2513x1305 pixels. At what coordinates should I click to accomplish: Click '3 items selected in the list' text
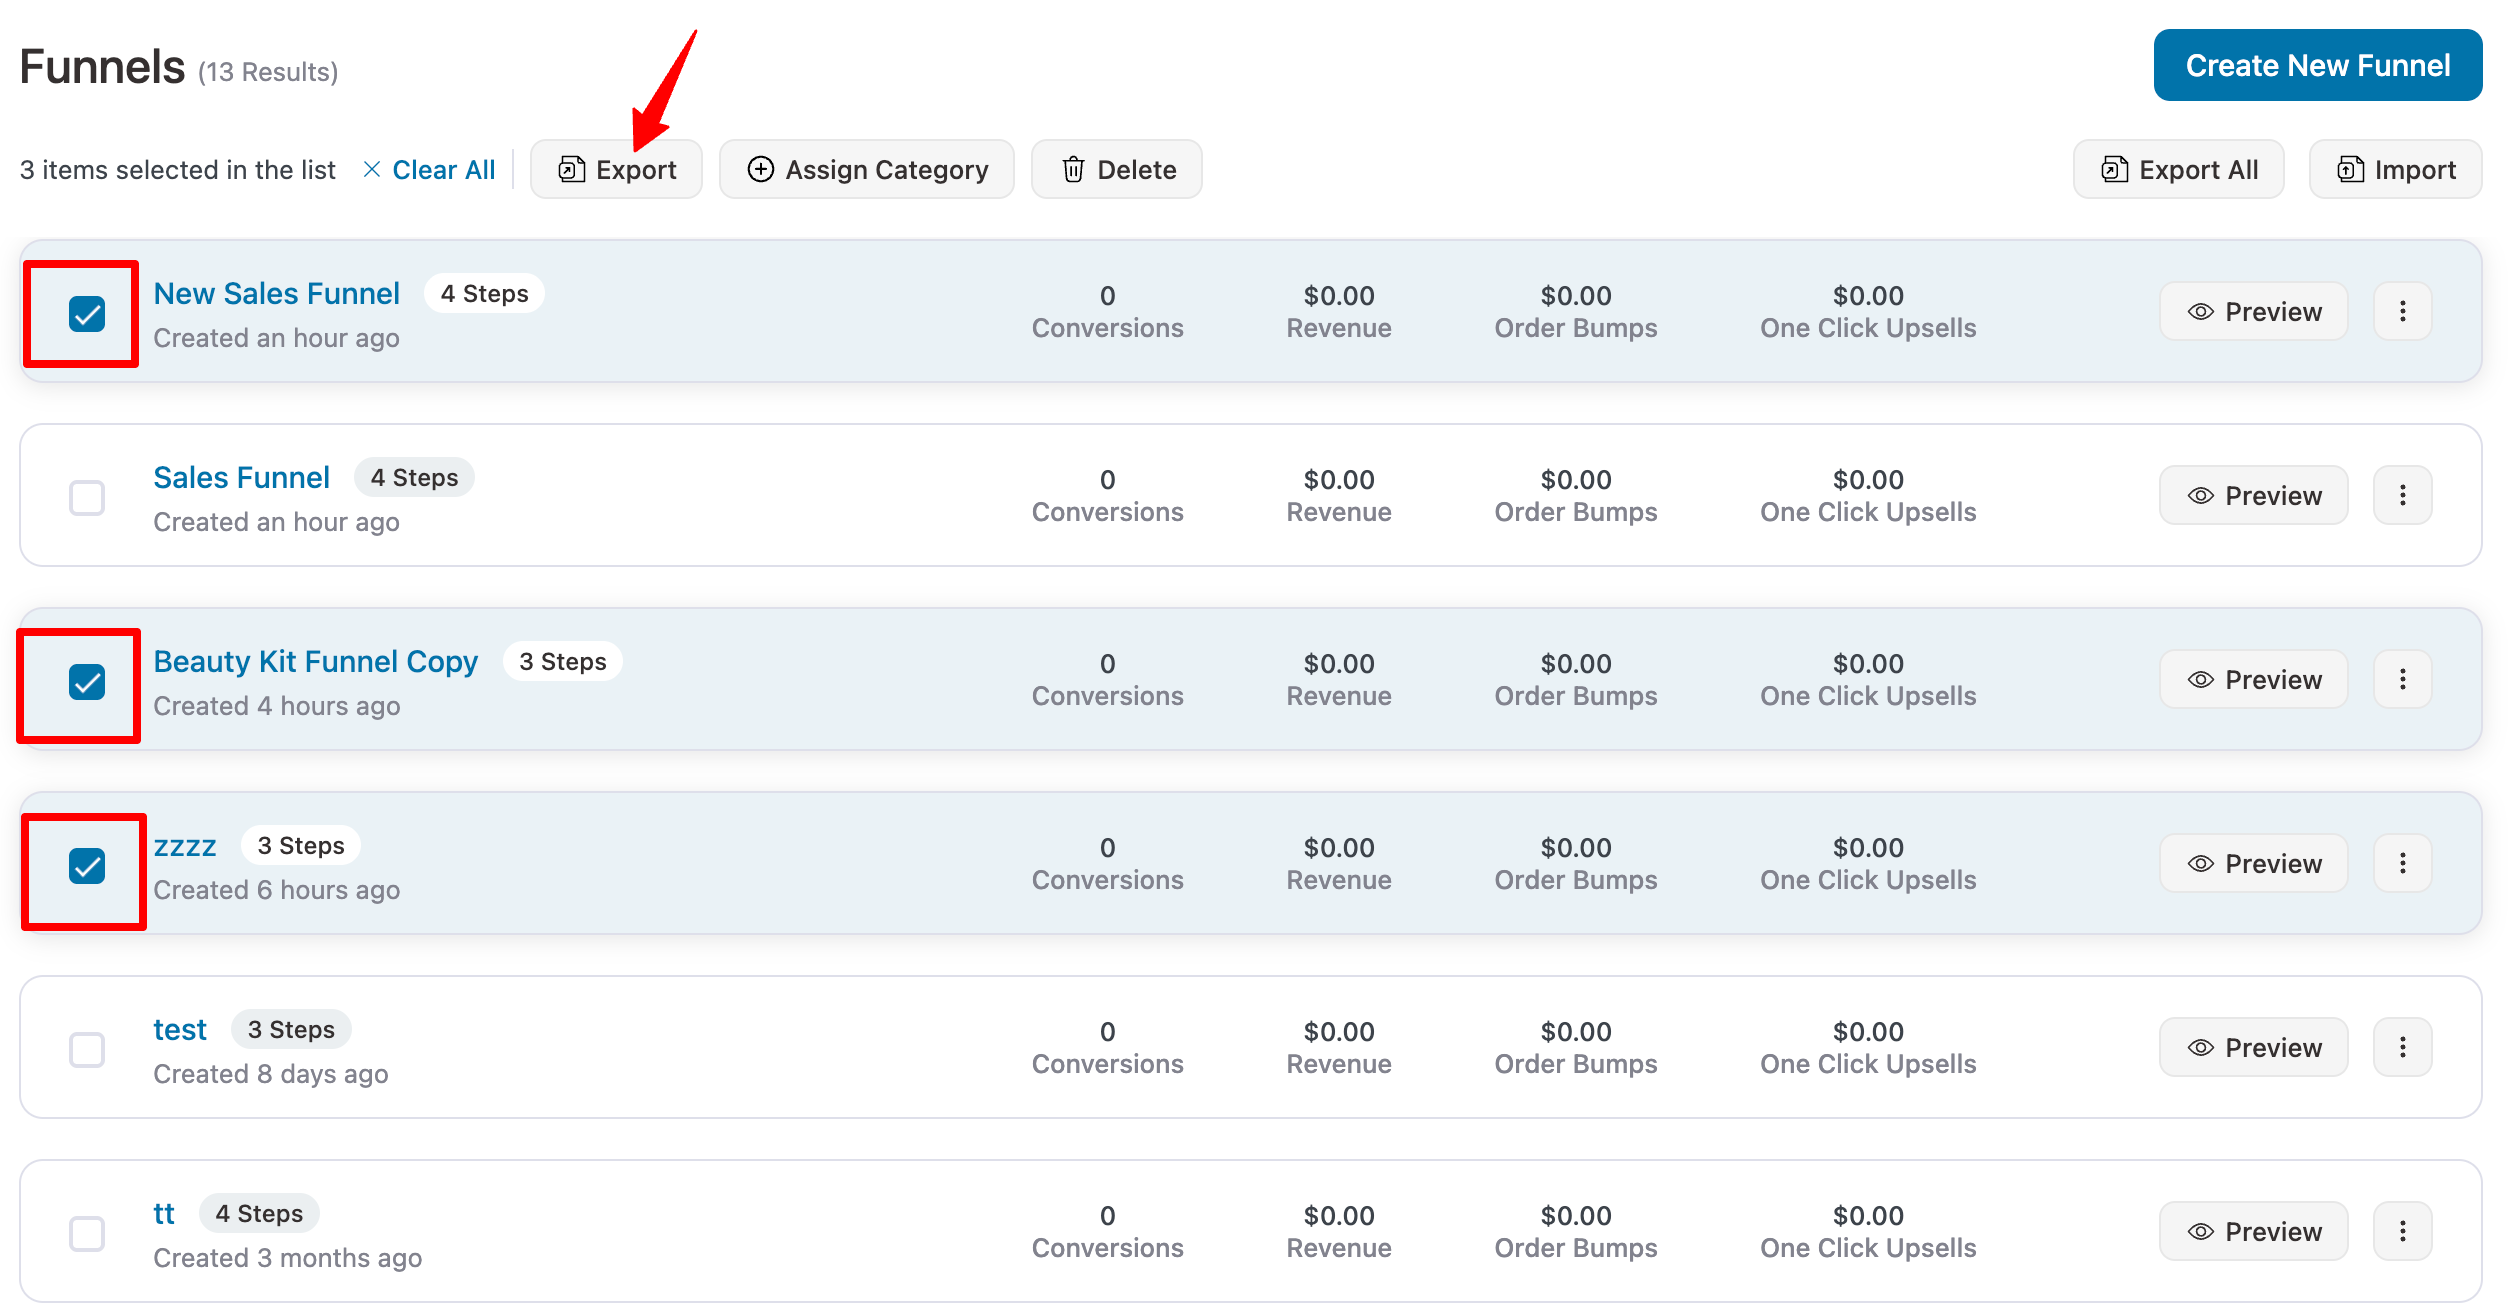click(178, 170)
